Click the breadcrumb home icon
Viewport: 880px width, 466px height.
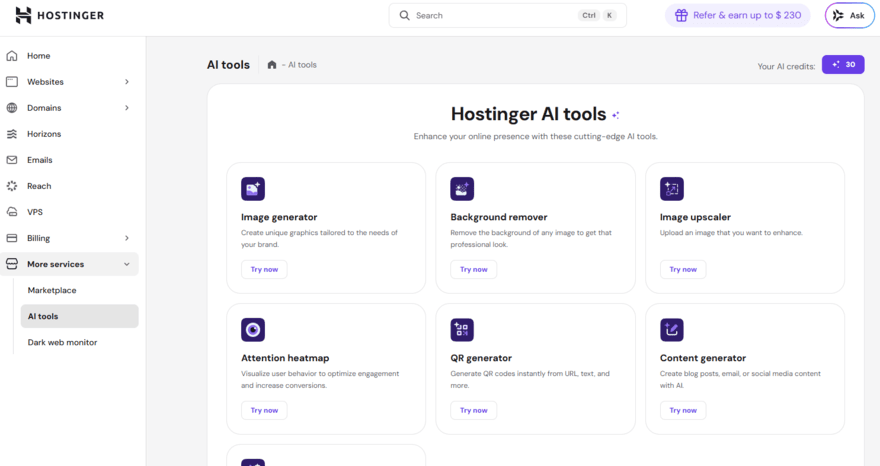272,65
